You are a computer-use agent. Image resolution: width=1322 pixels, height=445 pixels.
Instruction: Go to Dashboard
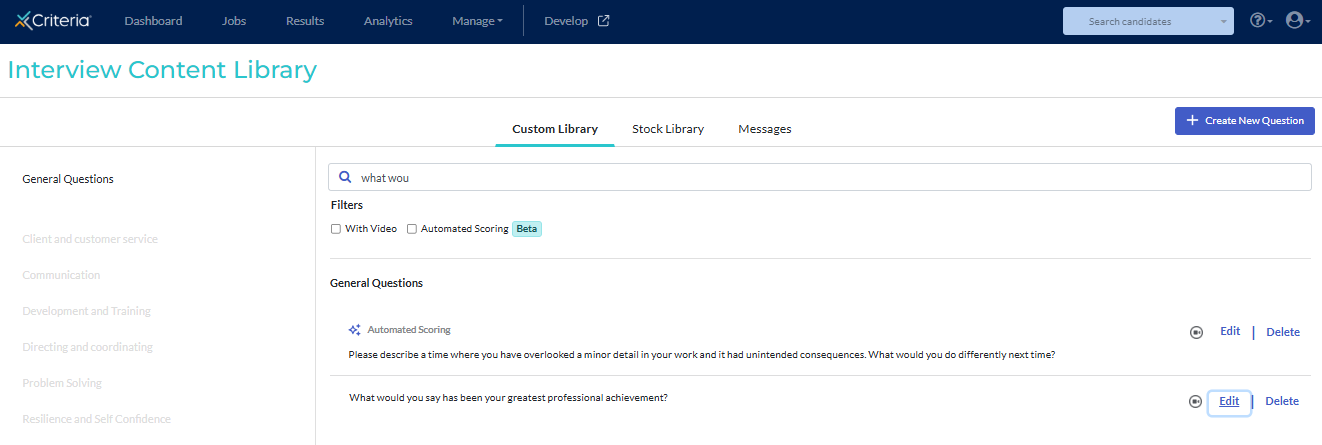tap(153, 21)
